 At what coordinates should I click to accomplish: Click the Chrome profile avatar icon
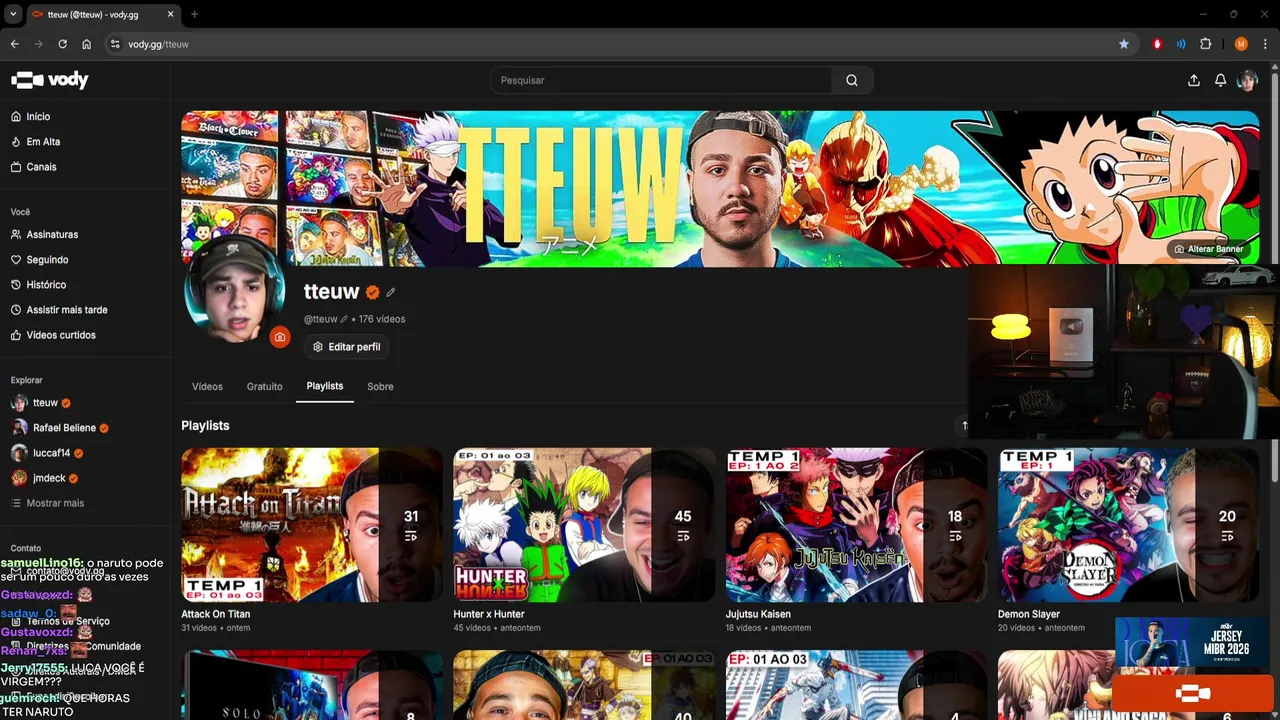pos(1241,44)
